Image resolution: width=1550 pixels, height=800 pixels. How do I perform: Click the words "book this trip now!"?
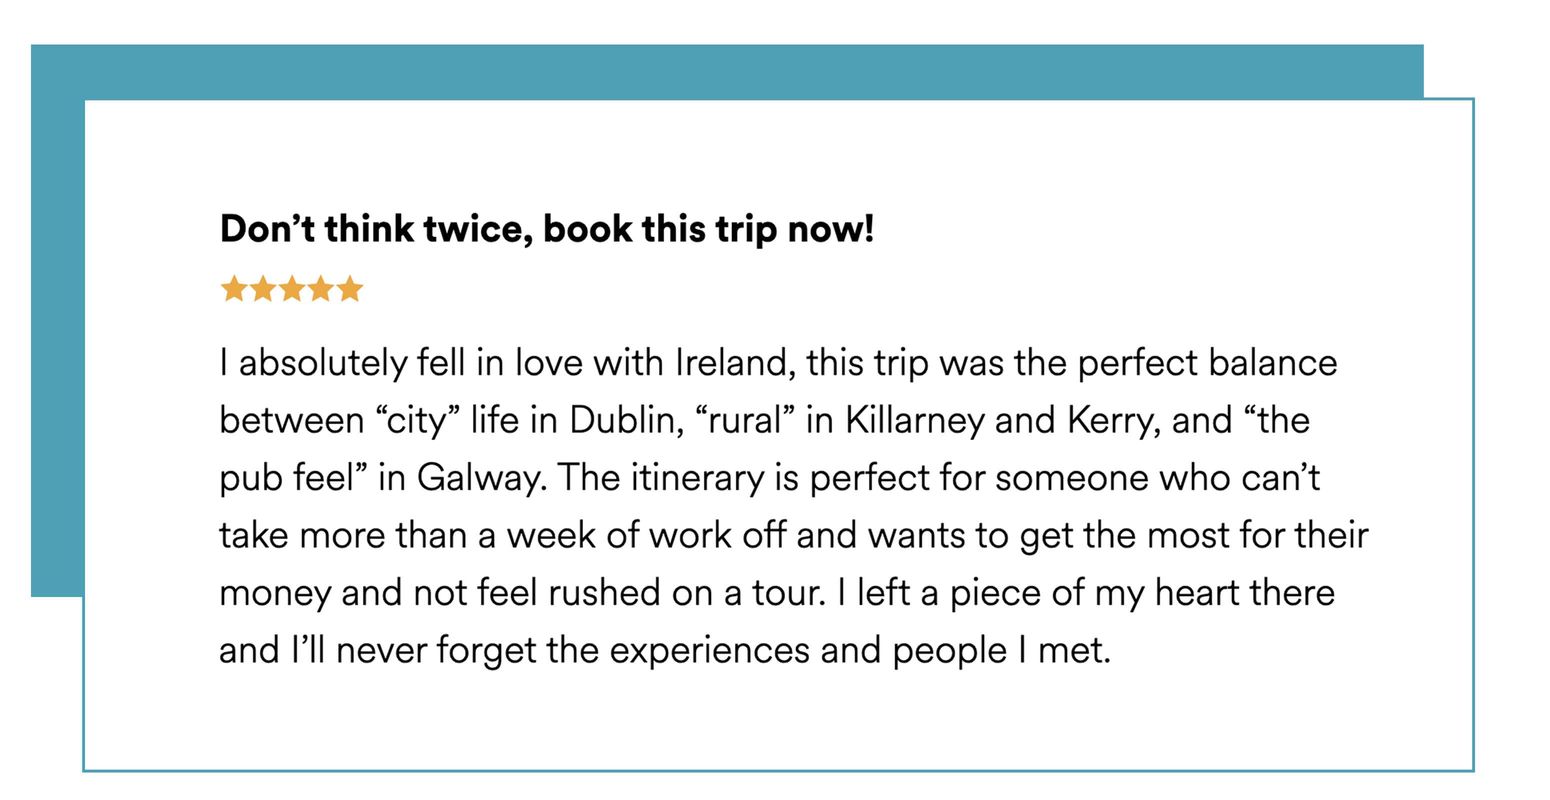pos(709,230)
